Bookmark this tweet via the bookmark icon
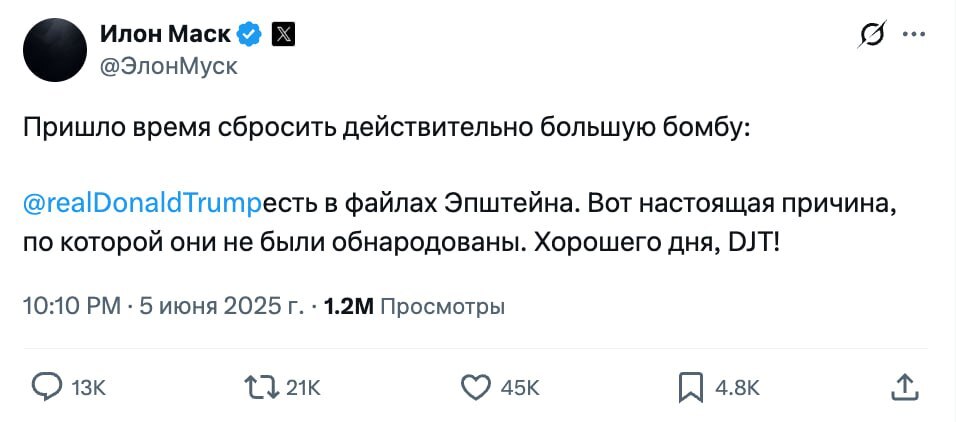 click(x=691, y=386)
